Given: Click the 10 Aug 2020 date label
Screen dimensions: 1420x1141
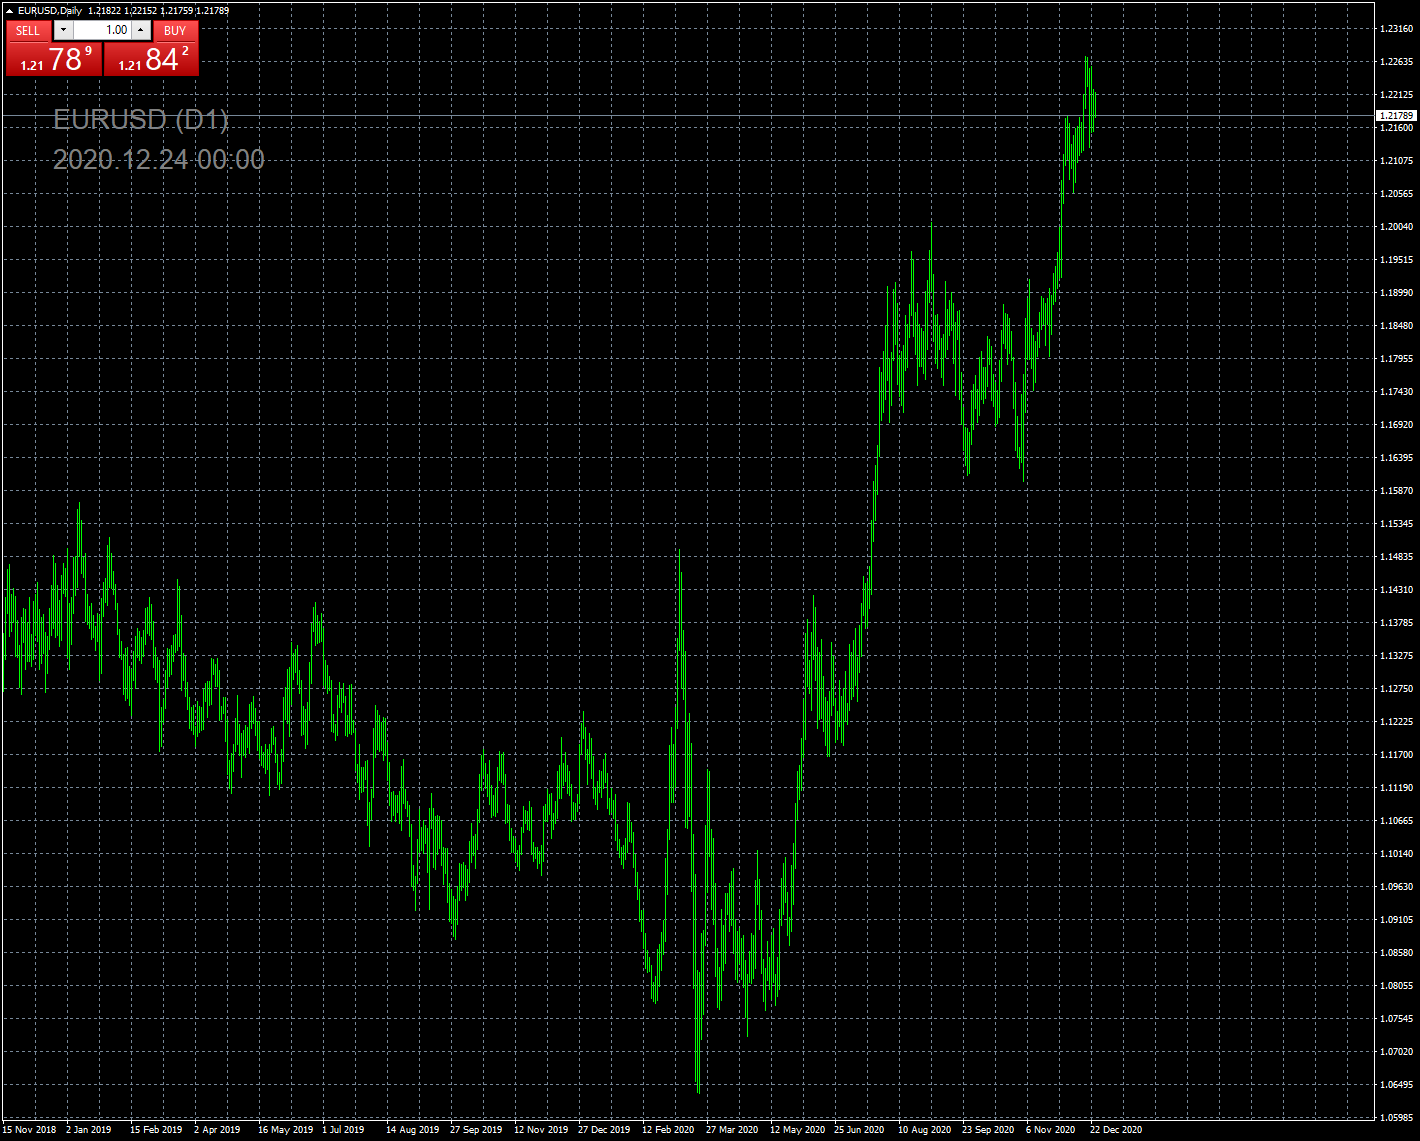Looking at the screenshot, I should [x=924, y=1130].
